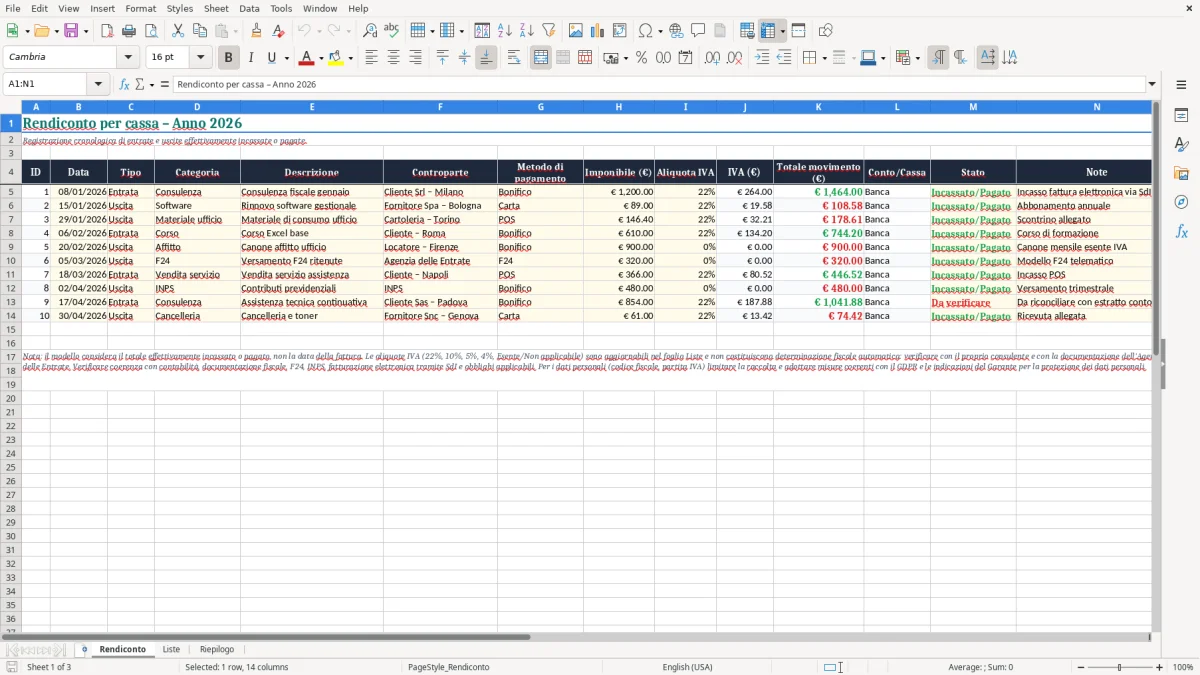The image size is (1200, 675).
Task: Open the font size dropdown
Action: click(x=200, y=58)
